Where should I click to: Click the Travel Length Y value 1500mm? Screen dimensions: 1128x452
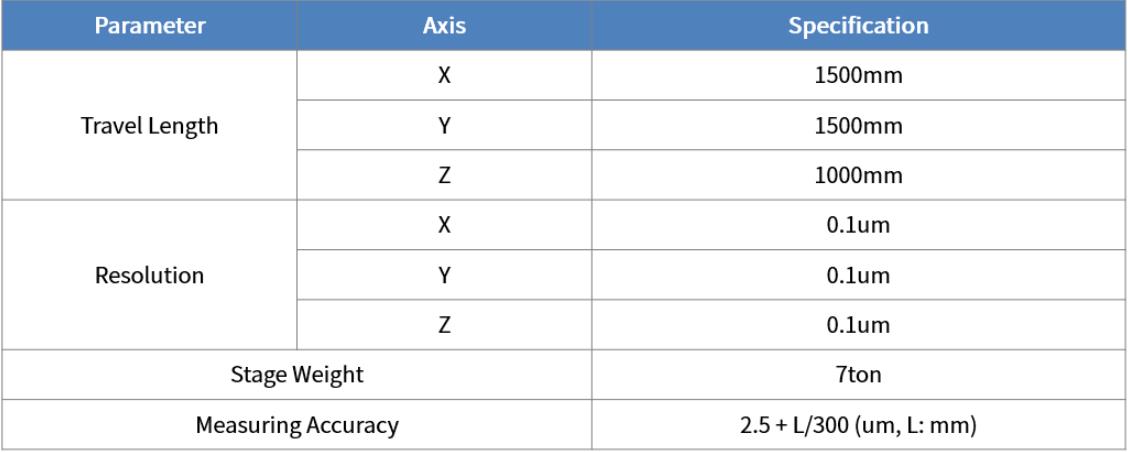point(858,126)
